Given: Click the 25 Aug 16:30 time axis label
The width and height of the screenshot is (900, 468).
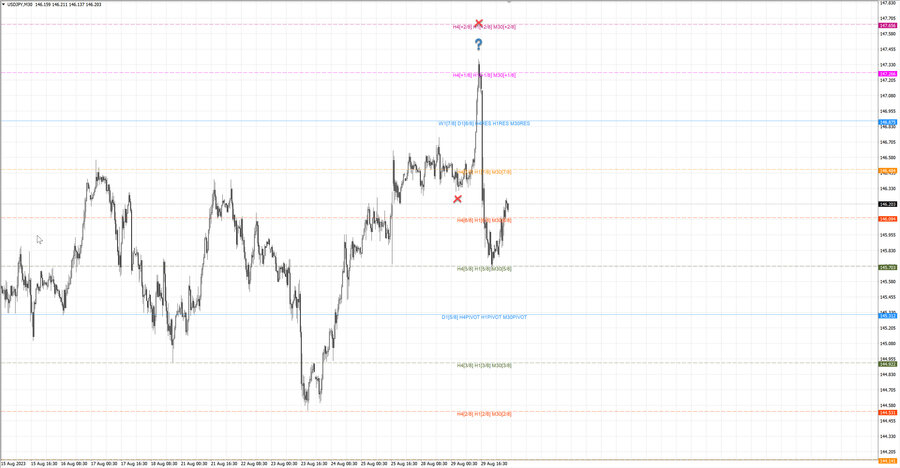Looking at the screenshot, I should (404, 464).
